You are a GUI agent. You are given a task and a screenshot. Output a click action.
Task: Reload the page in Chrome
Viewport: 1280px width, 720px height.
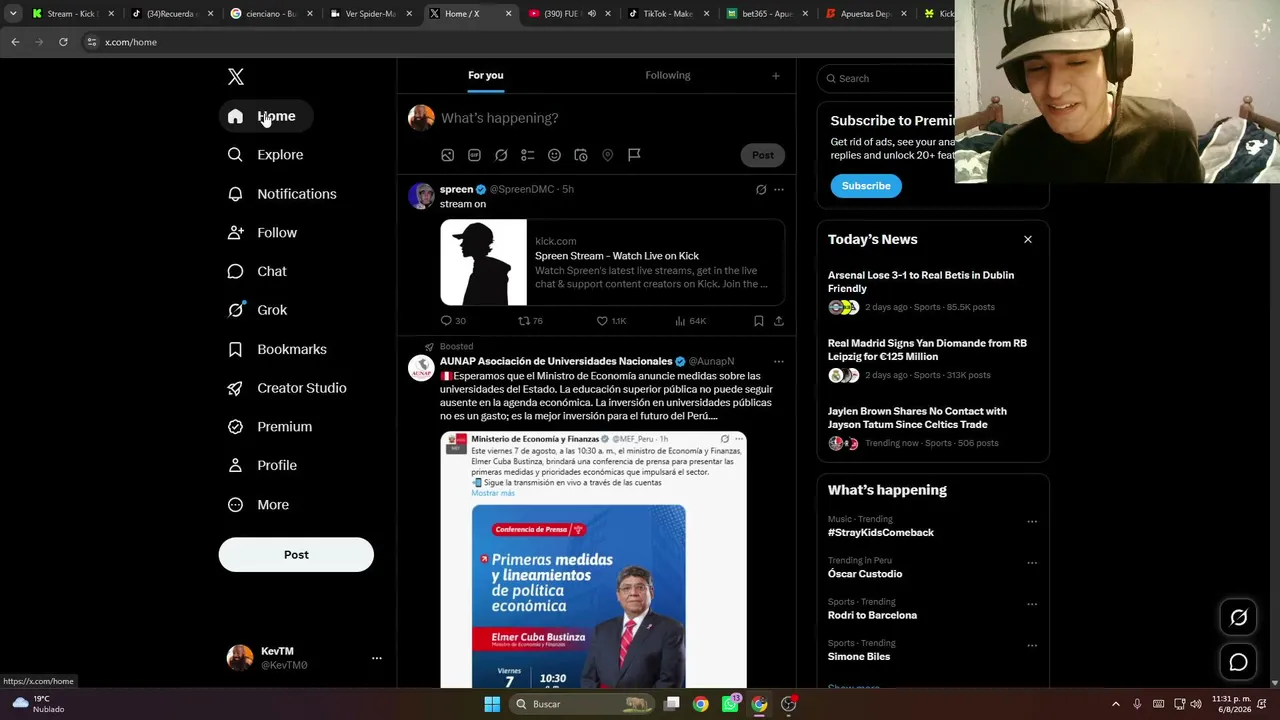[x=63, y=42]
